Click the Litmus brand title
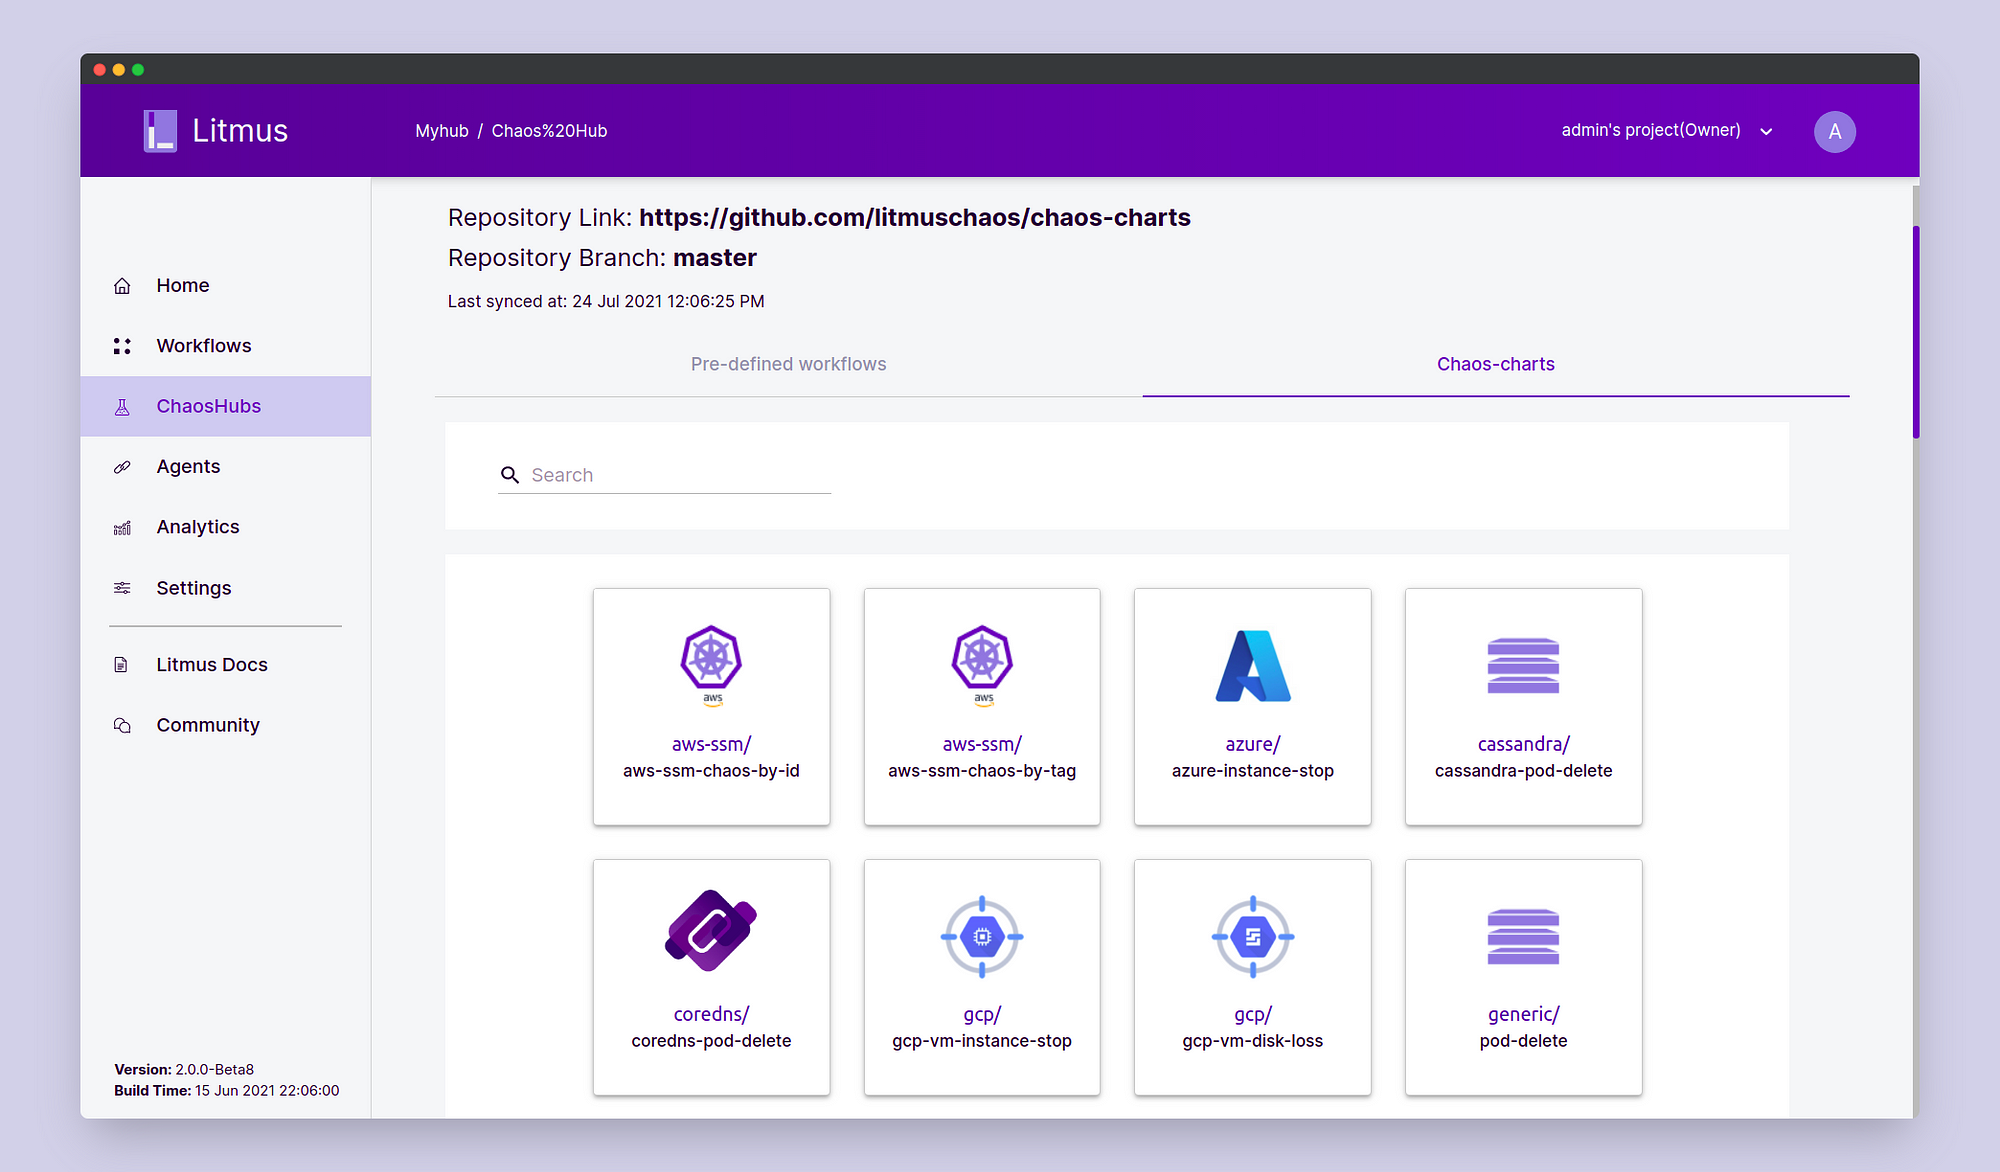The width and height of the screenshot is (2000, 1172). pos(240,131)
